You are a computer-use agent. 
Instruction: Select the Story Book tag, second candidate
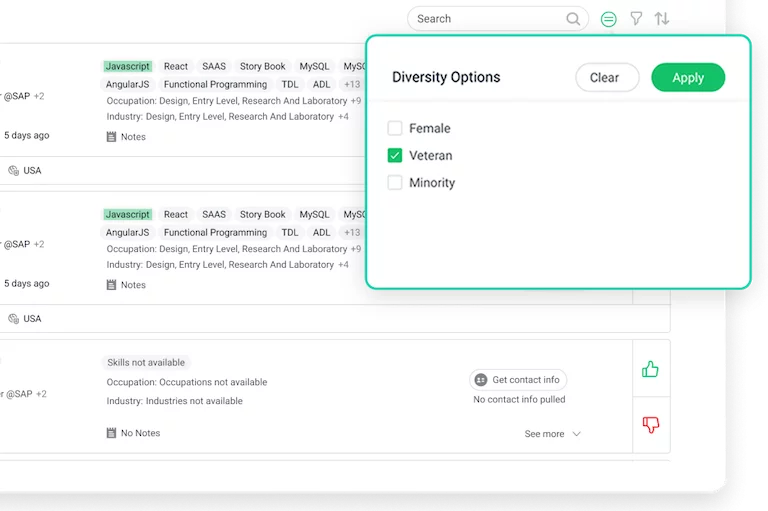[x=262, y=214]
